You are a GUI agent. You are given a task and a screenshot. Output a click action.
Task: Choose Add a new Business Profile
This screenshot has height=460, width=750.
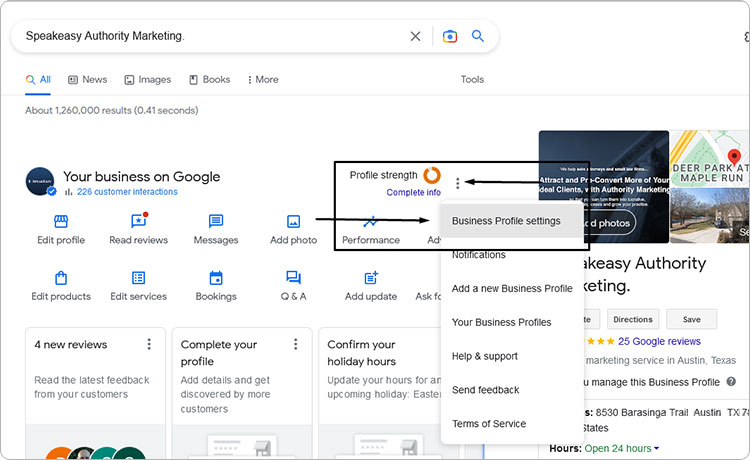click(512, 288)
